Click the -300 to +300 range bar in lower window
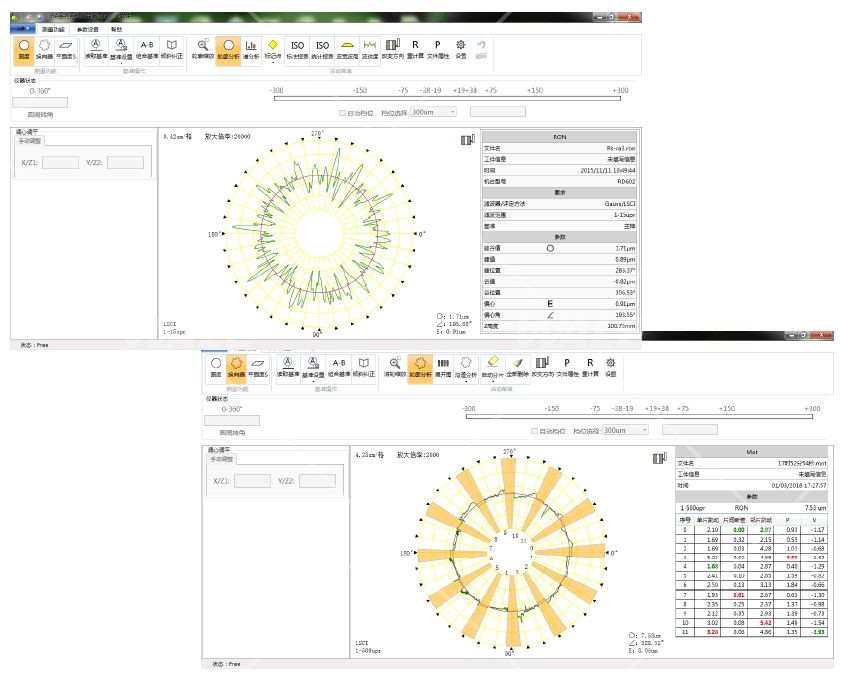 click(639, 417)
